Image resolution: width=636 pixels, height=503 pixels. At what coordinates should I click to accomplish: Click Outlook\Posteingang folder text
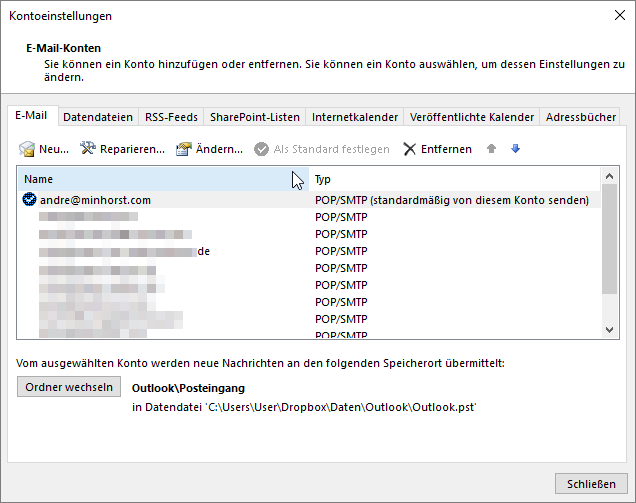188,388
